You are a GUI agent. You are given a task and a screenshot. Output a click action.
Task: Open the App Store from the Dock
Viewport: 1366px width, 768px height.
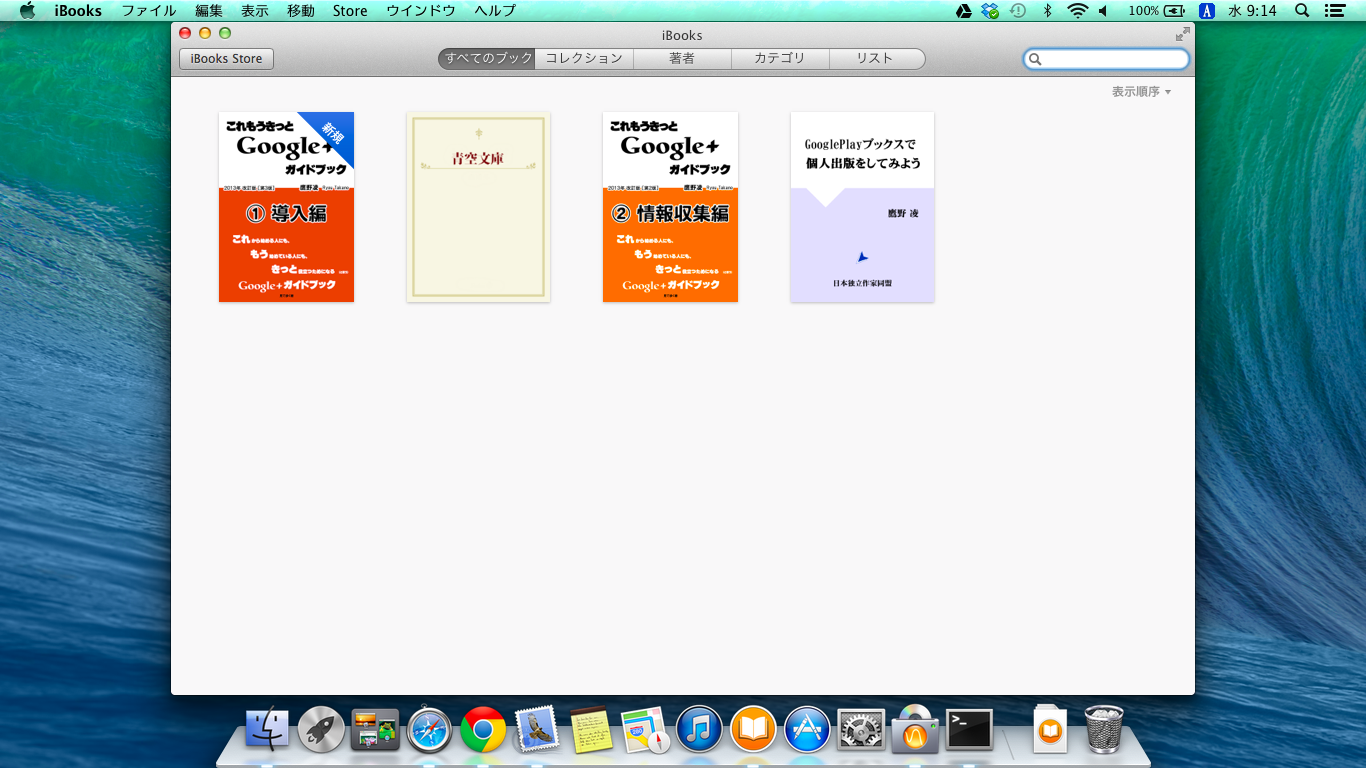point(807,730)
